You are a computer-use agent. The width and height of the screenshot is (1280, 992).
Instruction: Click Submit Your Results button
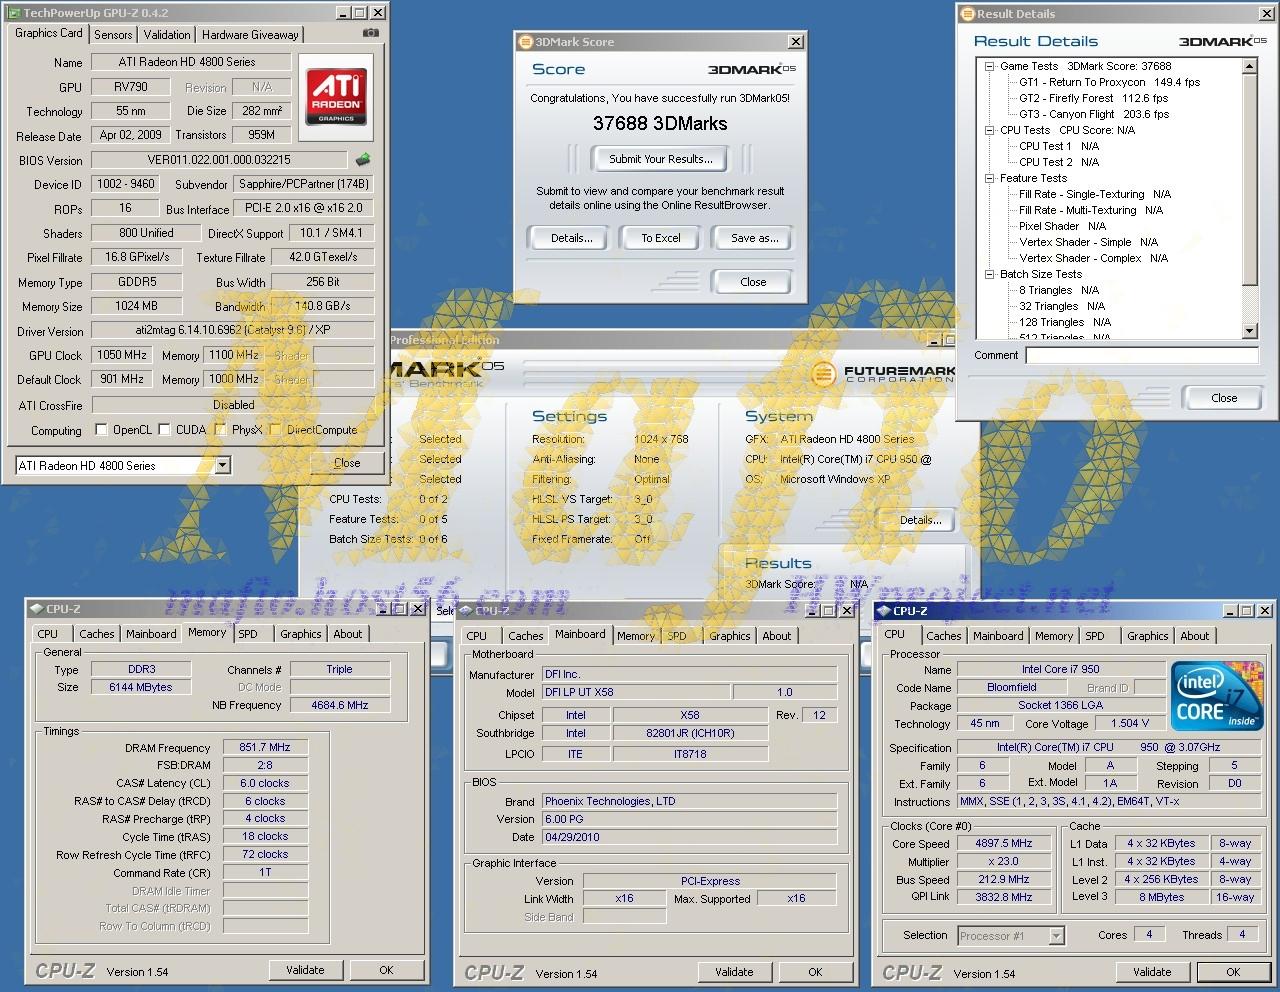click(661, 158)
